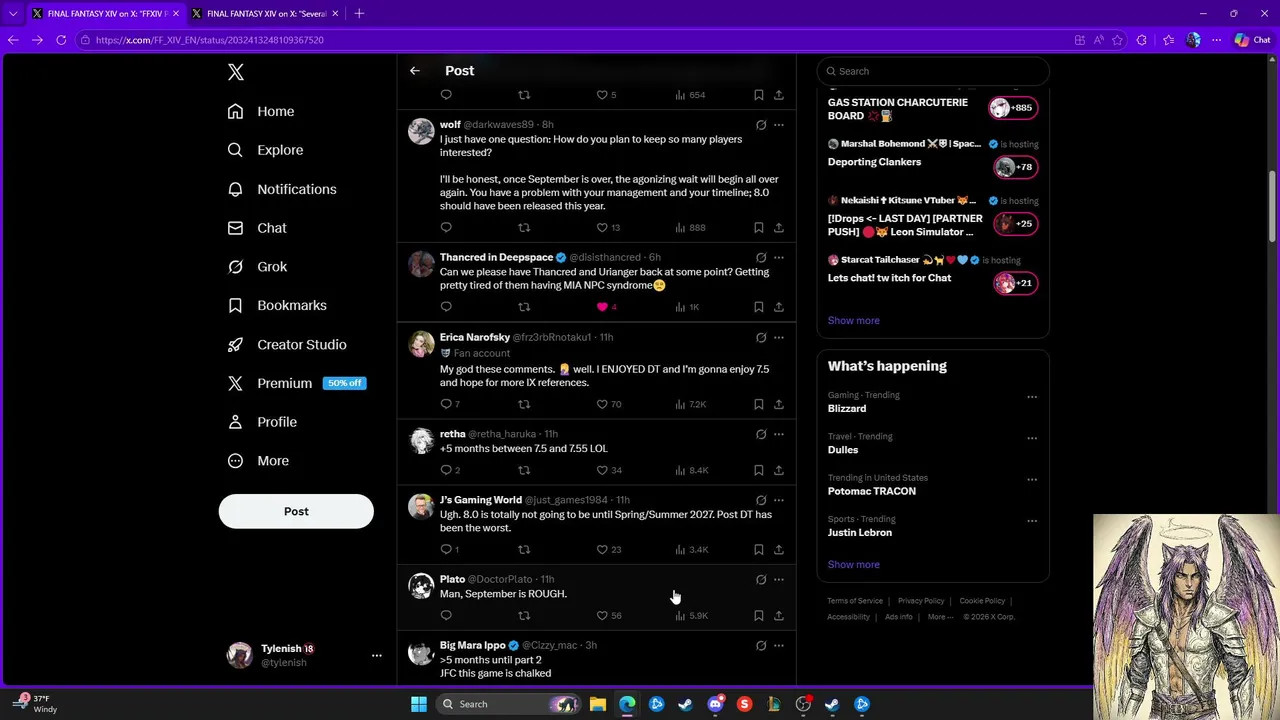Open a new browser tab

pos(359,13)
